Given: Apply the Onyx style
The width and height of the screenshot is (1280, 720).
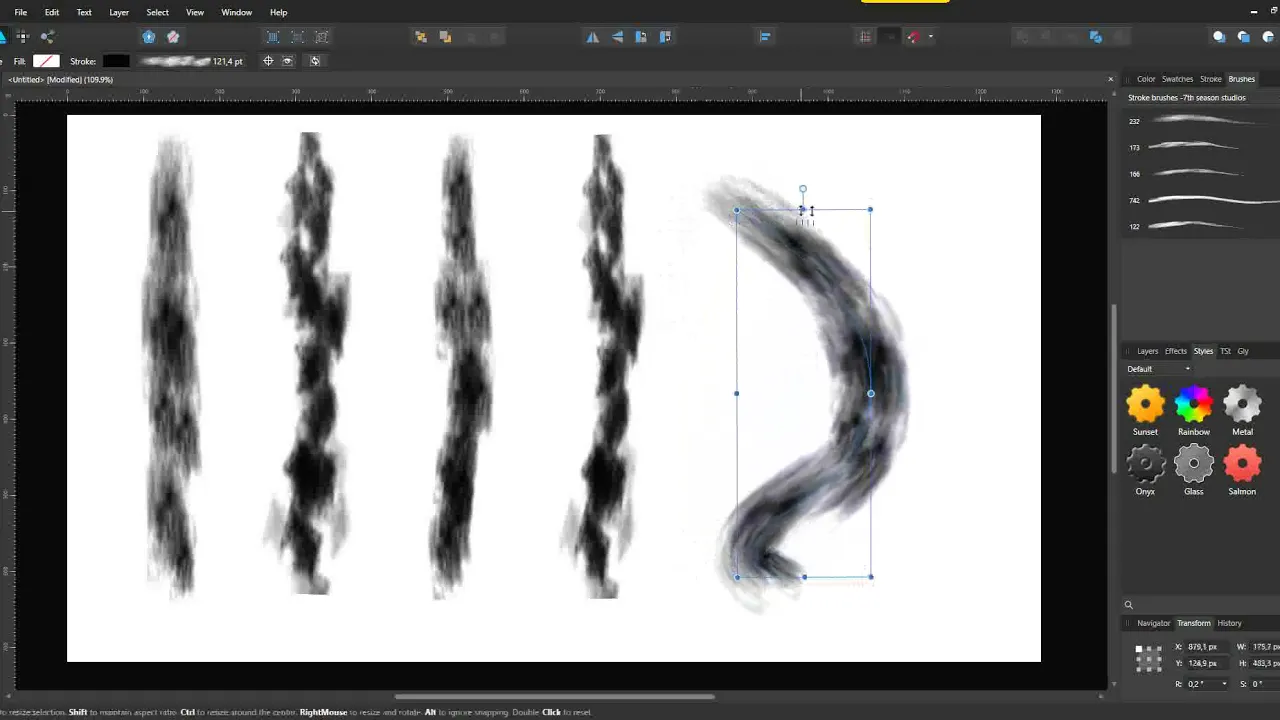Looking at the screenshot, I should click(x=1145, y=471).
